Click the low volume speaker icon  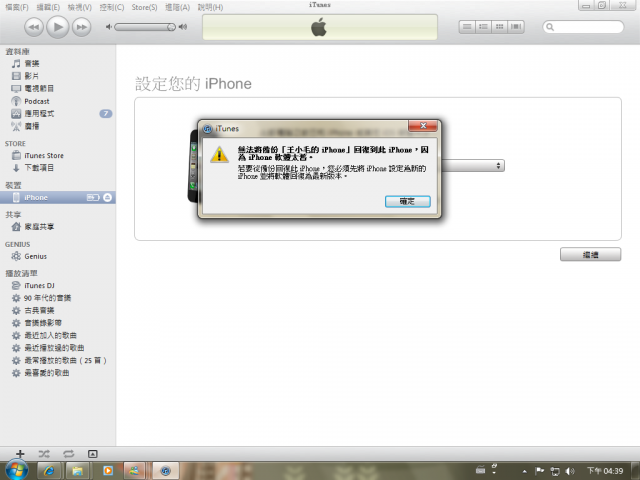(x=109, y=27)
